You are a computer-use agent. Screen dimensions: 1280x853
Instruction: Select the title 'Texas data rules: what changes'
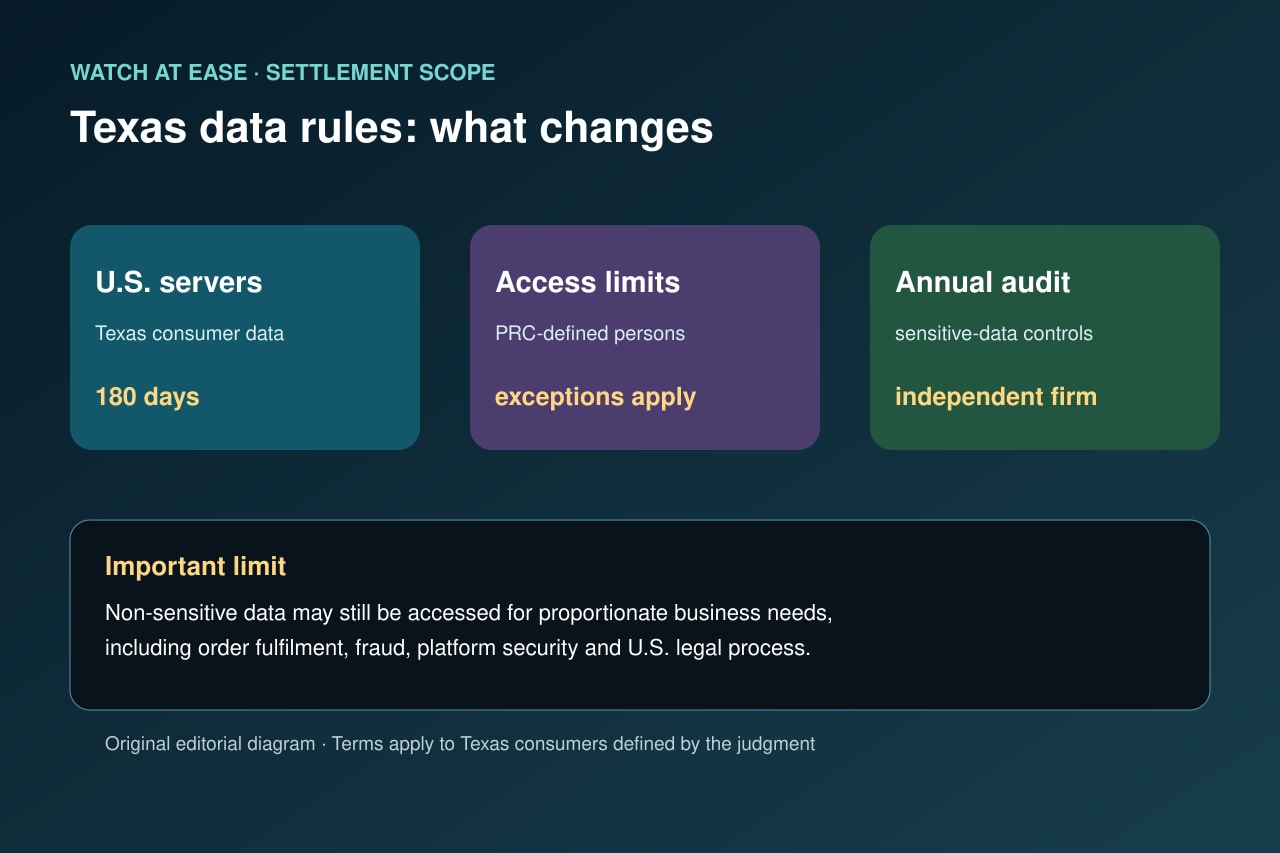[391, 128]
